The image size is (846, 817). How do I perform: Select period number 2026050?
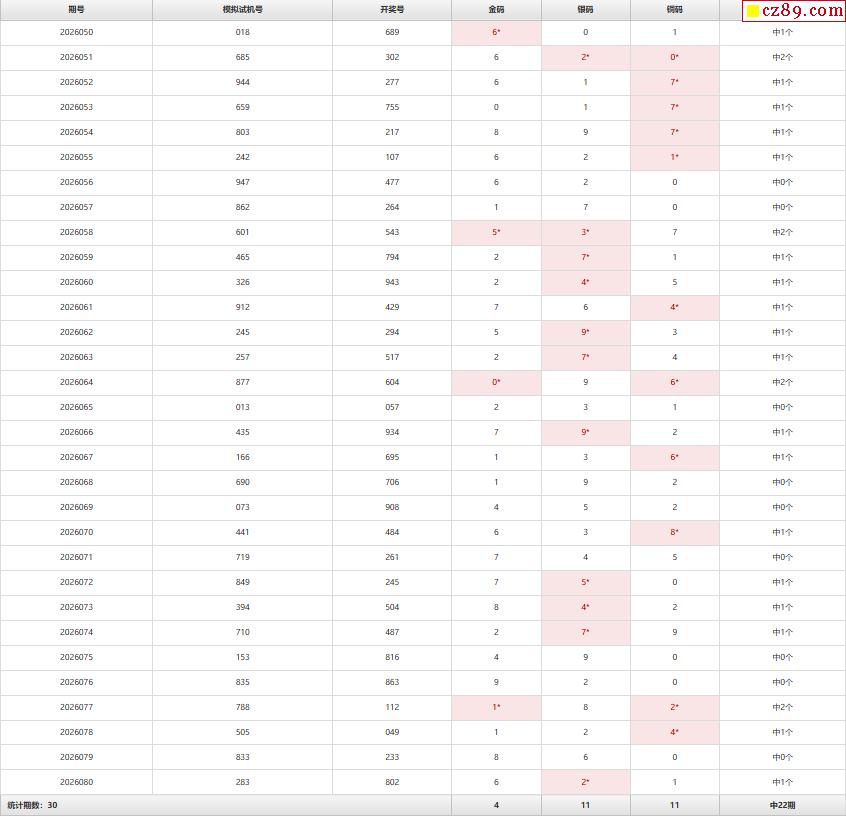[76, 32]
